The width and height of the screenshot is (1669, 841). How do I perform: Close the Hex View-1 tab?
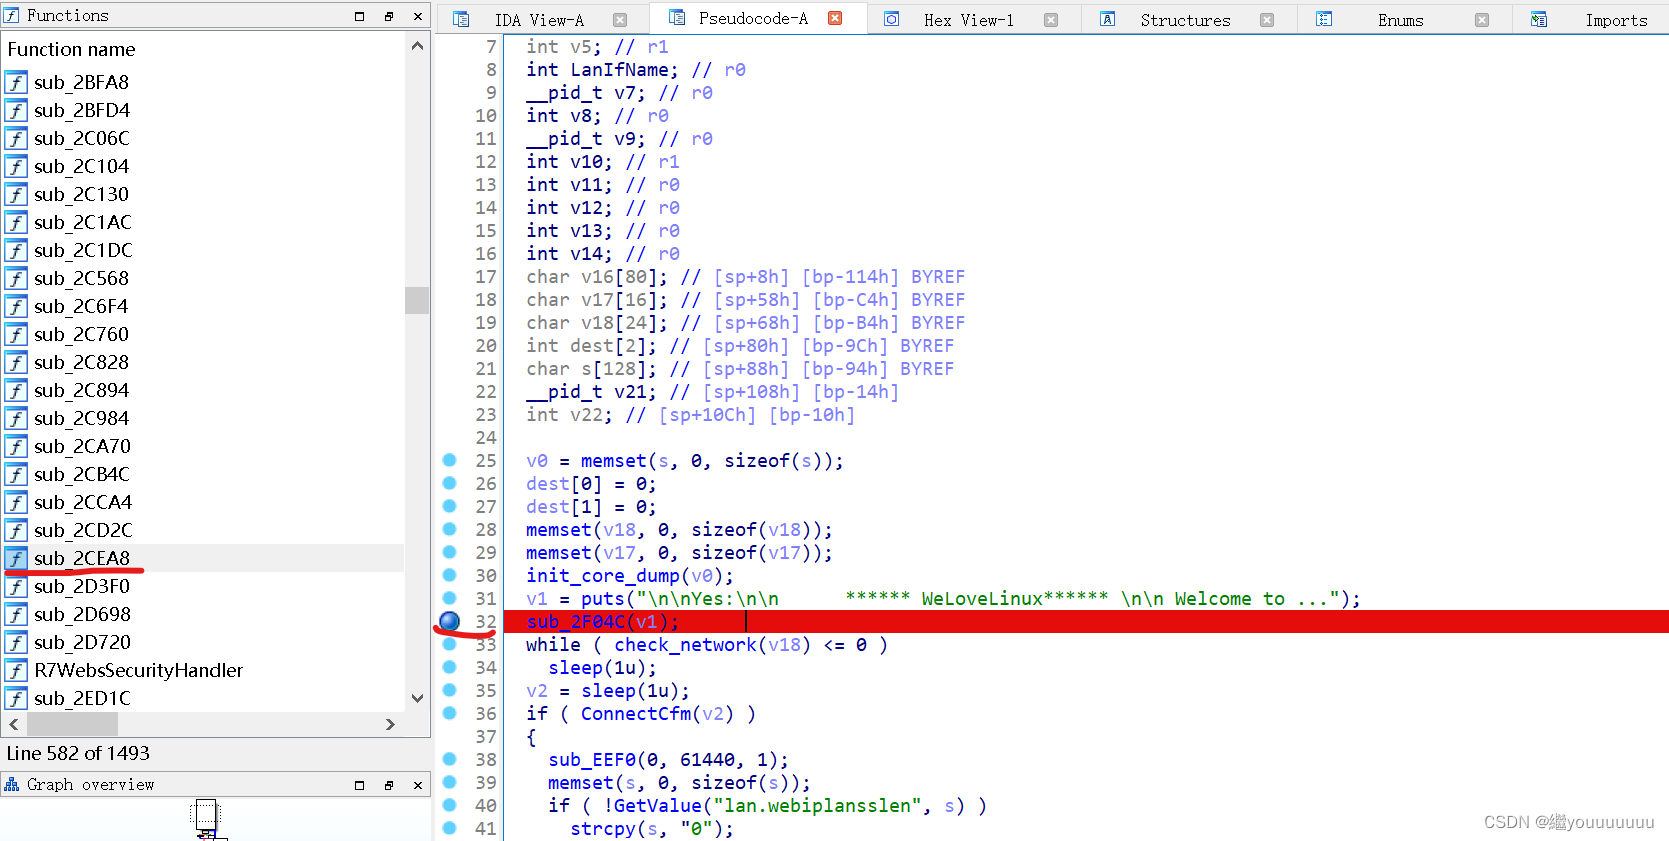tap(1051, 20)
